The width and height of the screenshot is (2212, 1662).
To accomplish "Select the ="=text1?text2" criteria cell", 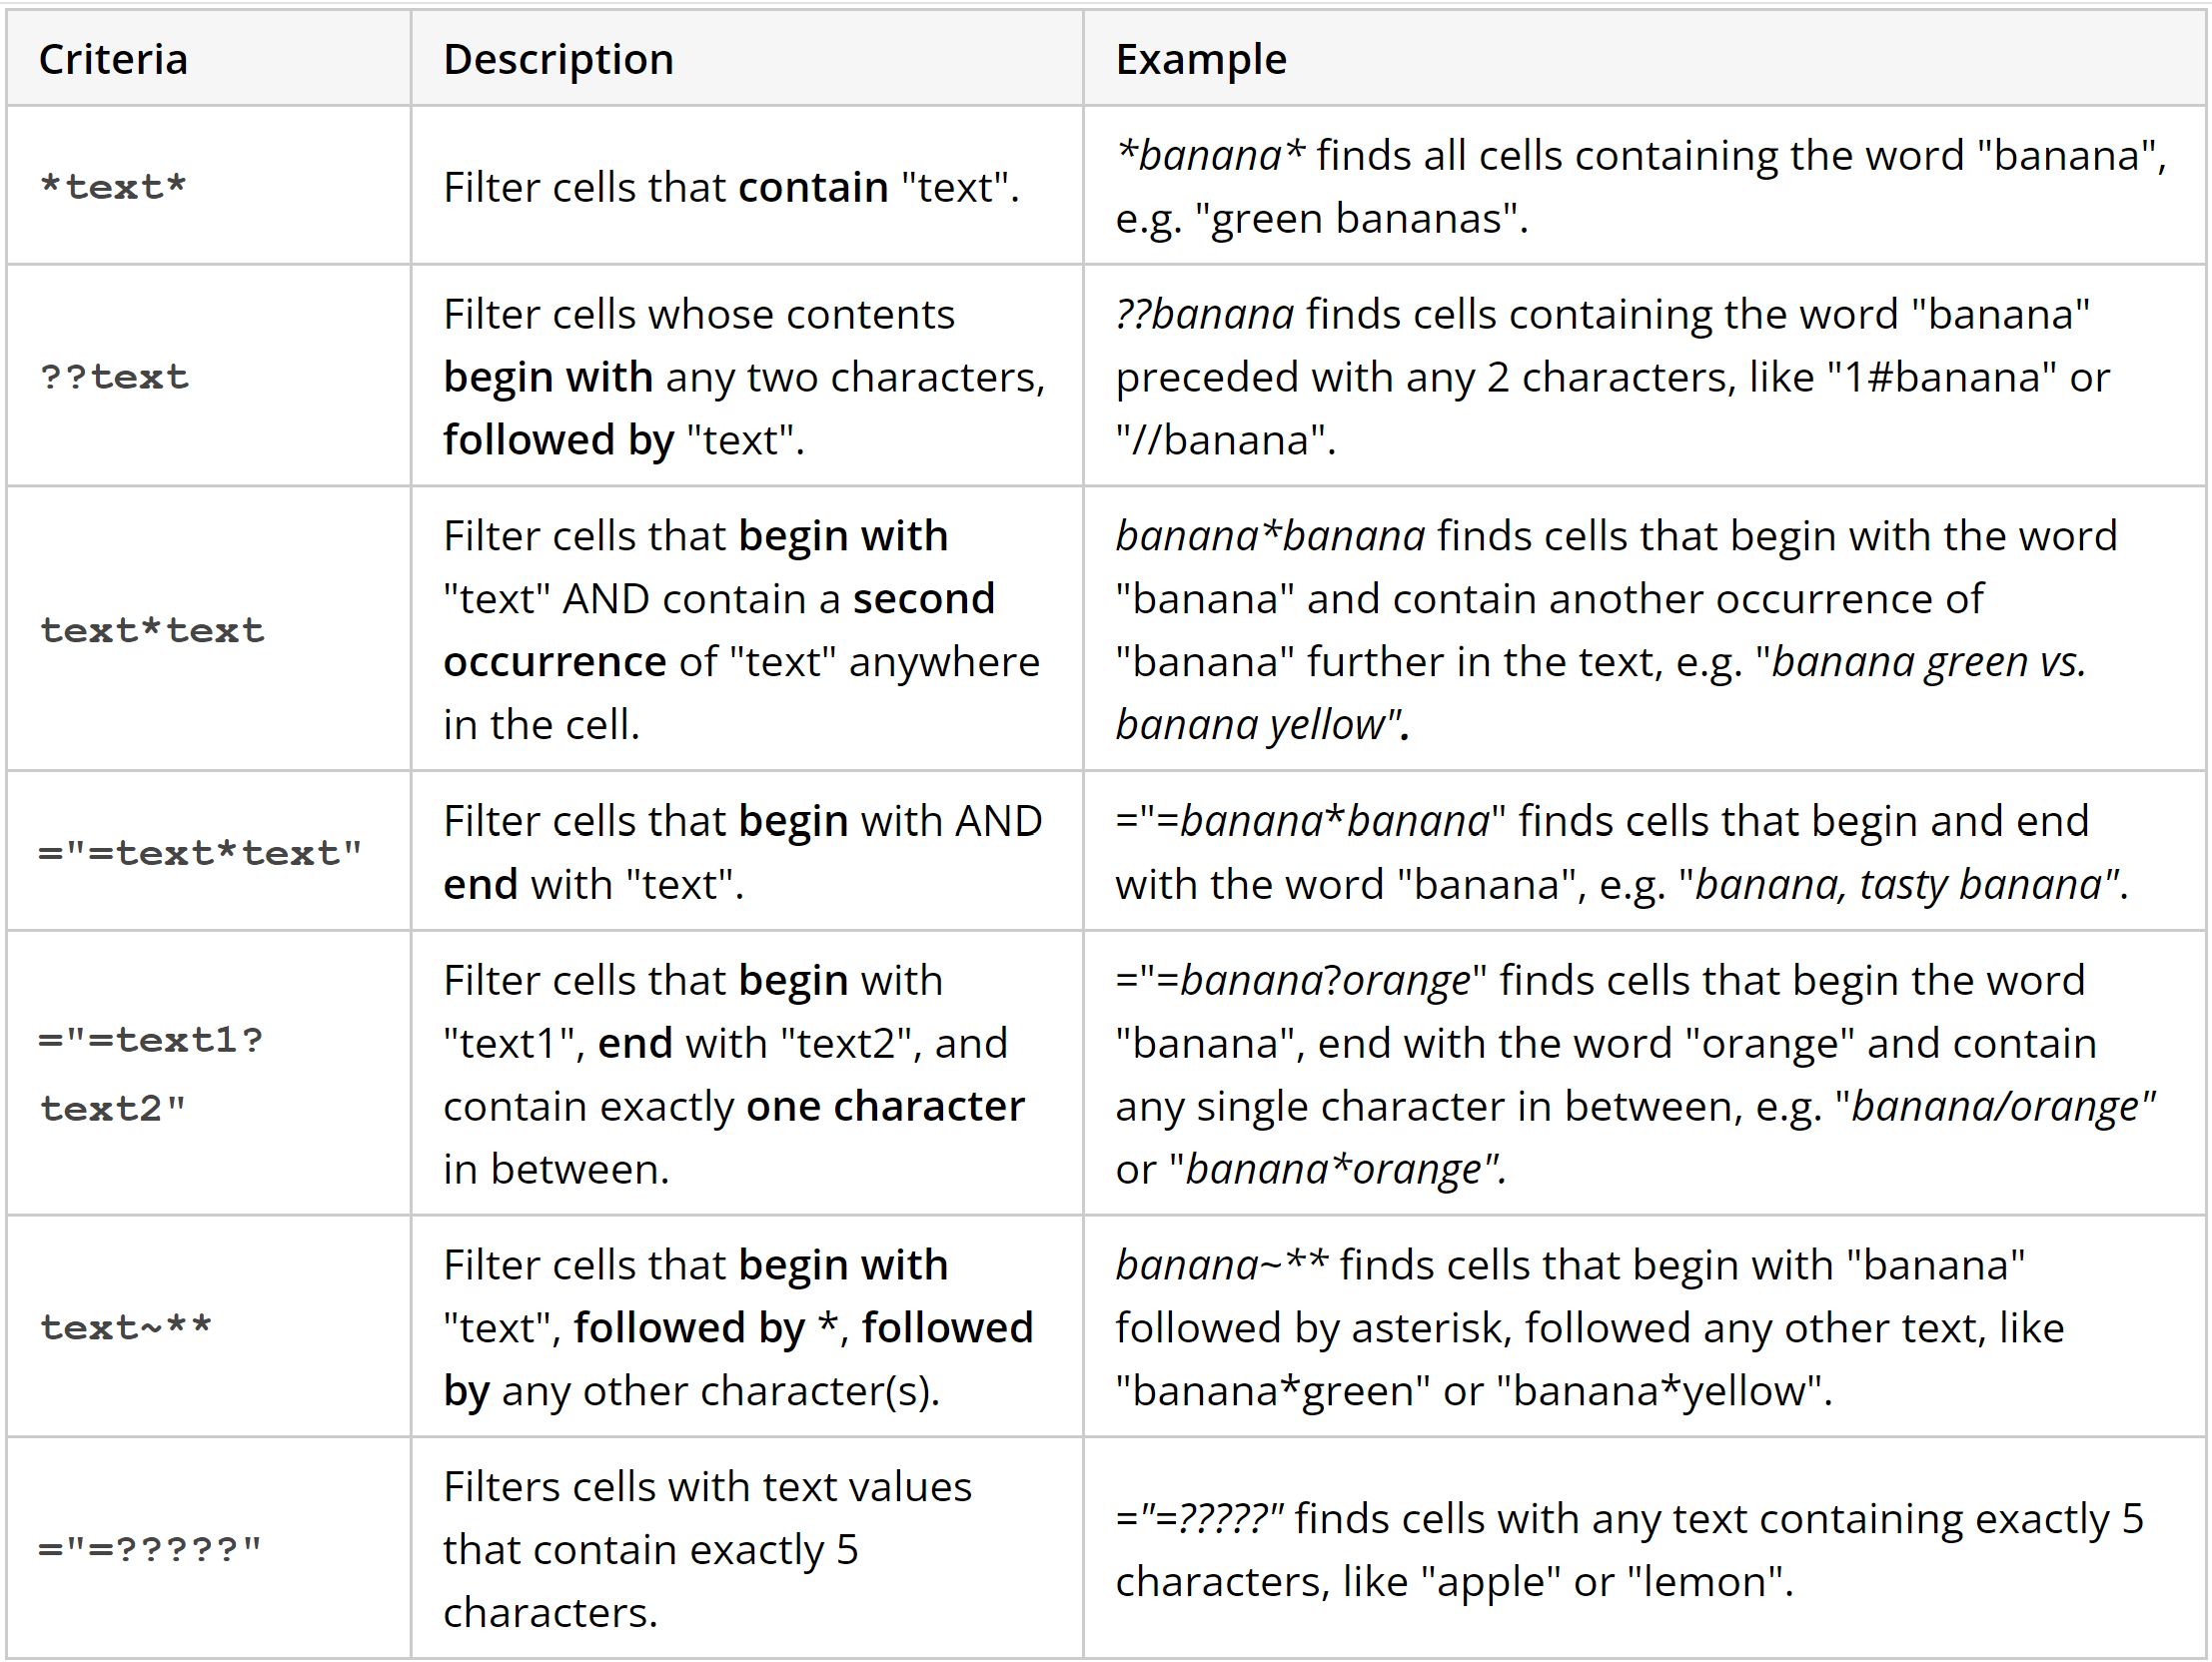I will [x=150, y=1074].
